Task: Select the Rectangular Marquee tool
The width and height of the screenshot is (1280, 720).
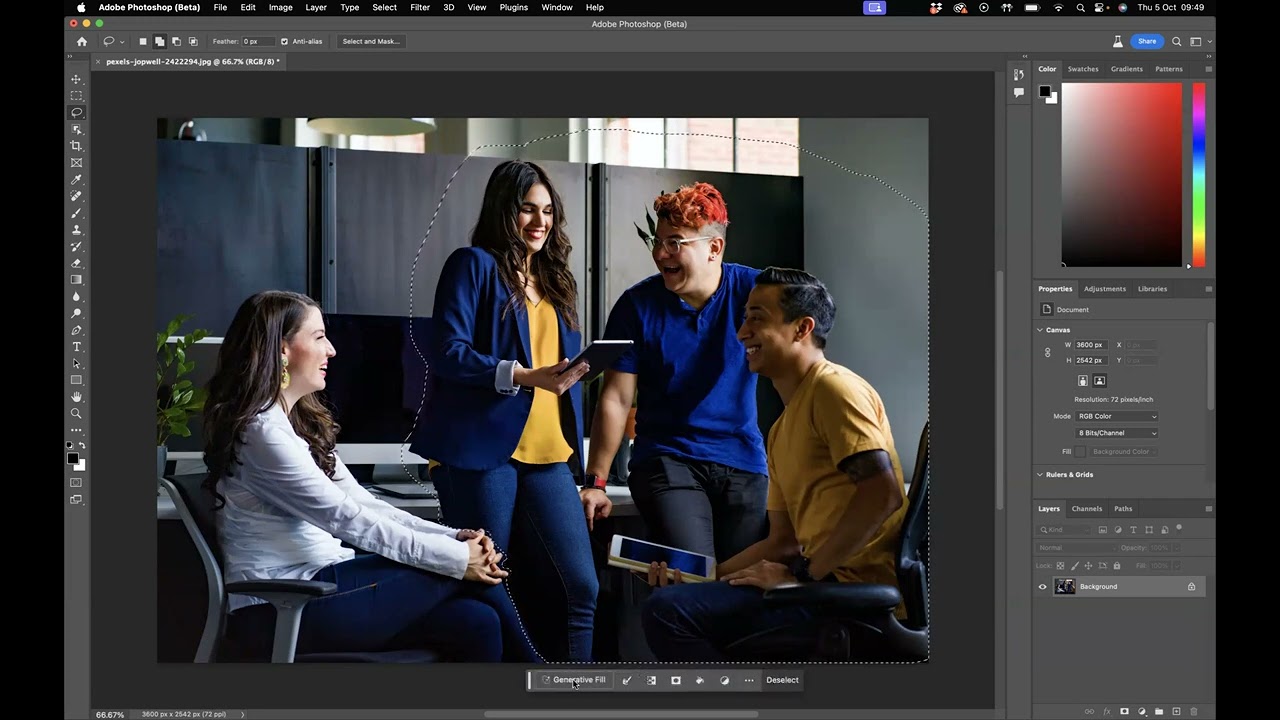Action: [76, 96]
